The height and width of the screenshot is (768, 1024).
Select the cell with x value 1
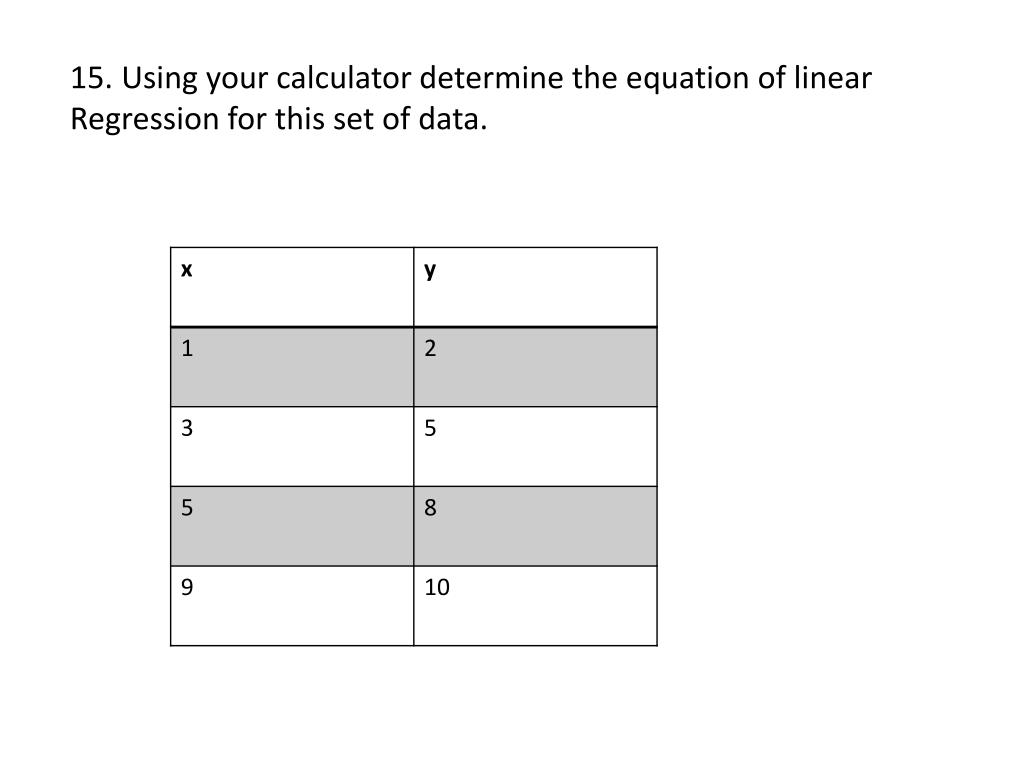pos(292,367)
